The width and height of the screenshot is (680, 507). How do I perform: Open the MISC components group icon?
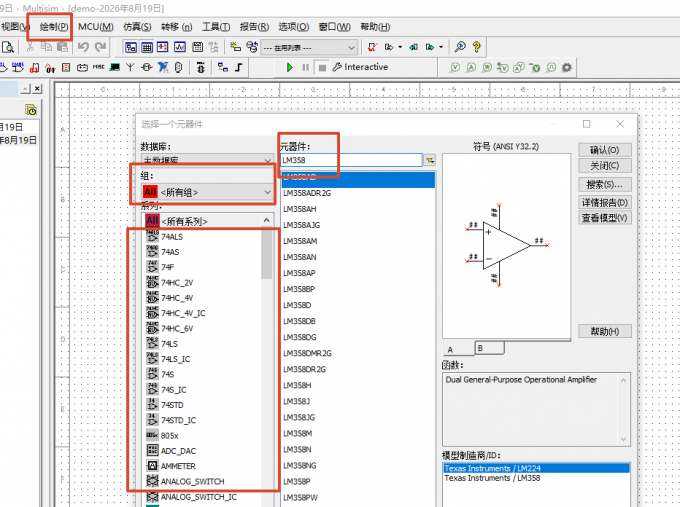pyautogui.click(x=98, y=67)
